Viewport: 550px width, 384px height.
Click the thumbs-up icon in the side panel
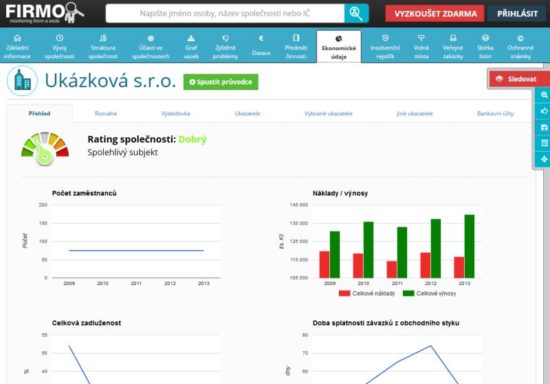(544, 111)
